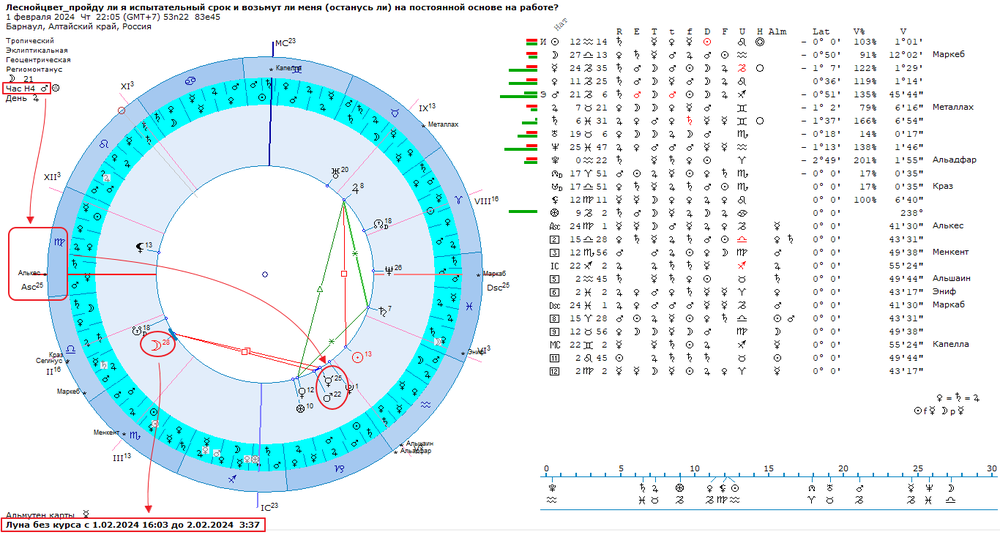Click the Part of Fortune symbol in the wheel

[x=300, y=407]
